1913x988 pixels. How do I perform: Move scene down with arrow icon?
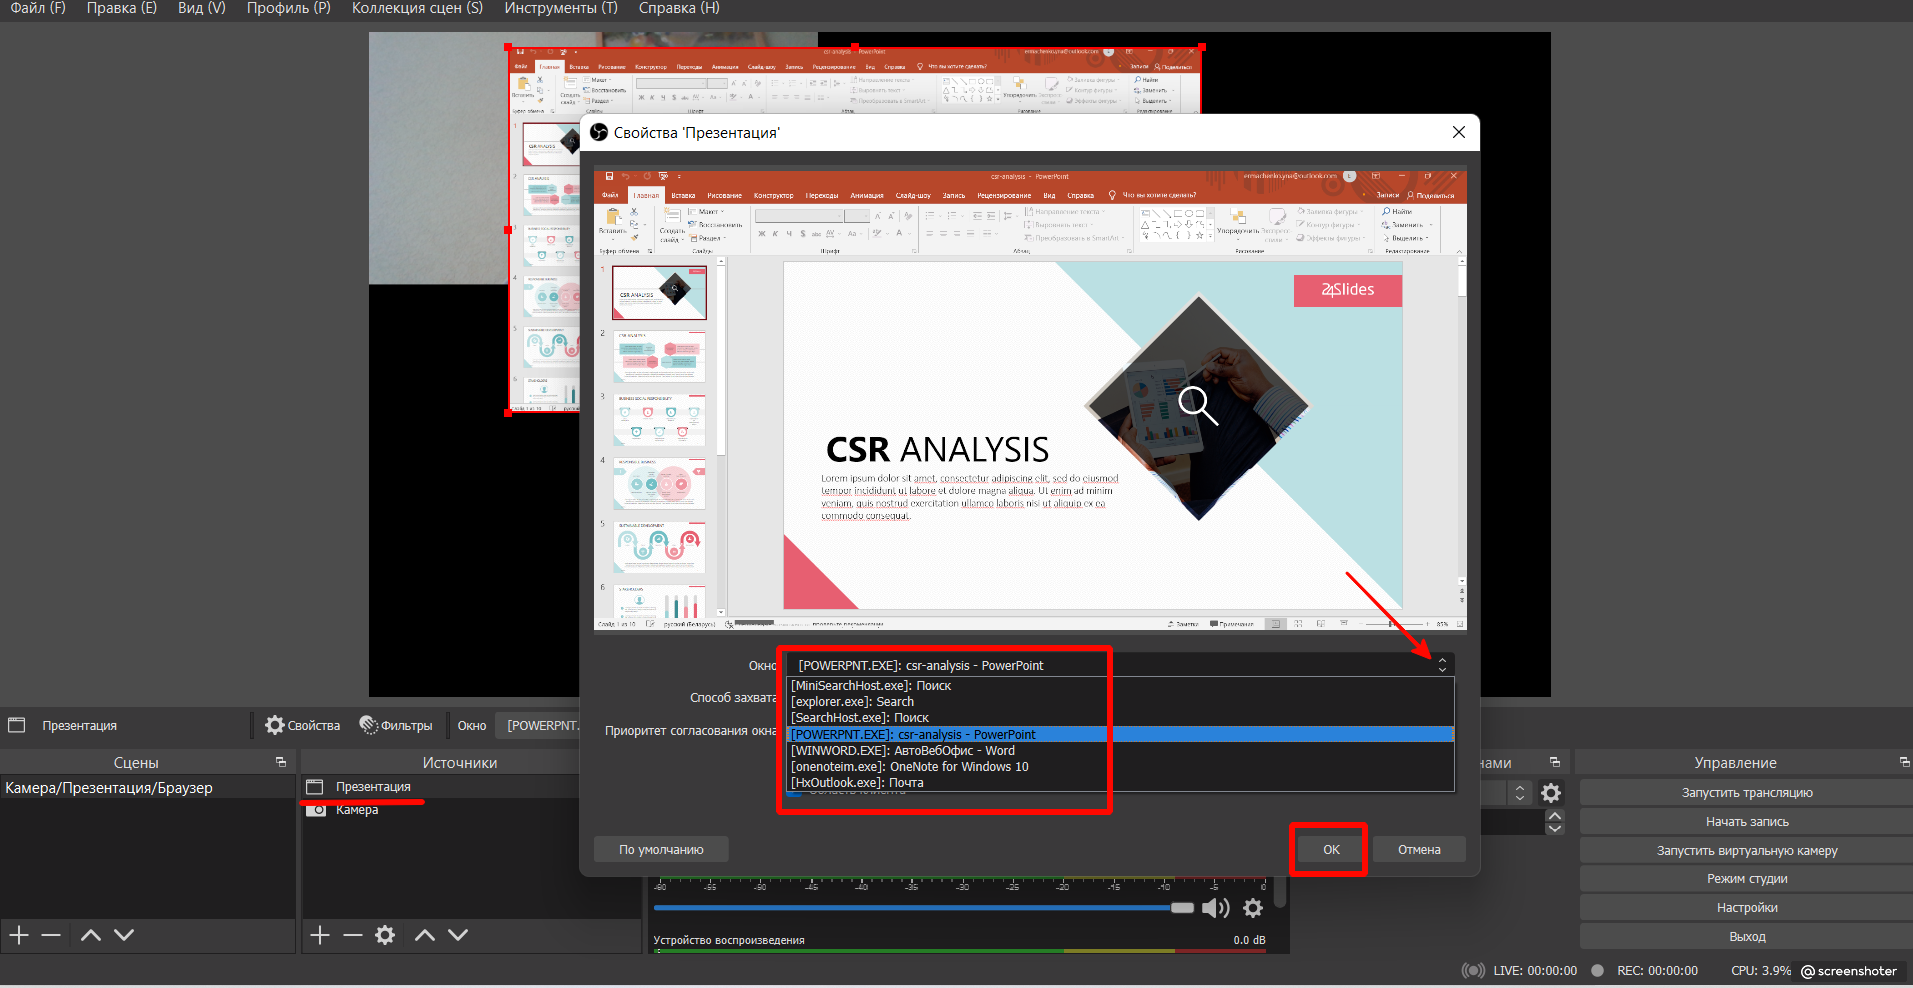click(124, 935)
